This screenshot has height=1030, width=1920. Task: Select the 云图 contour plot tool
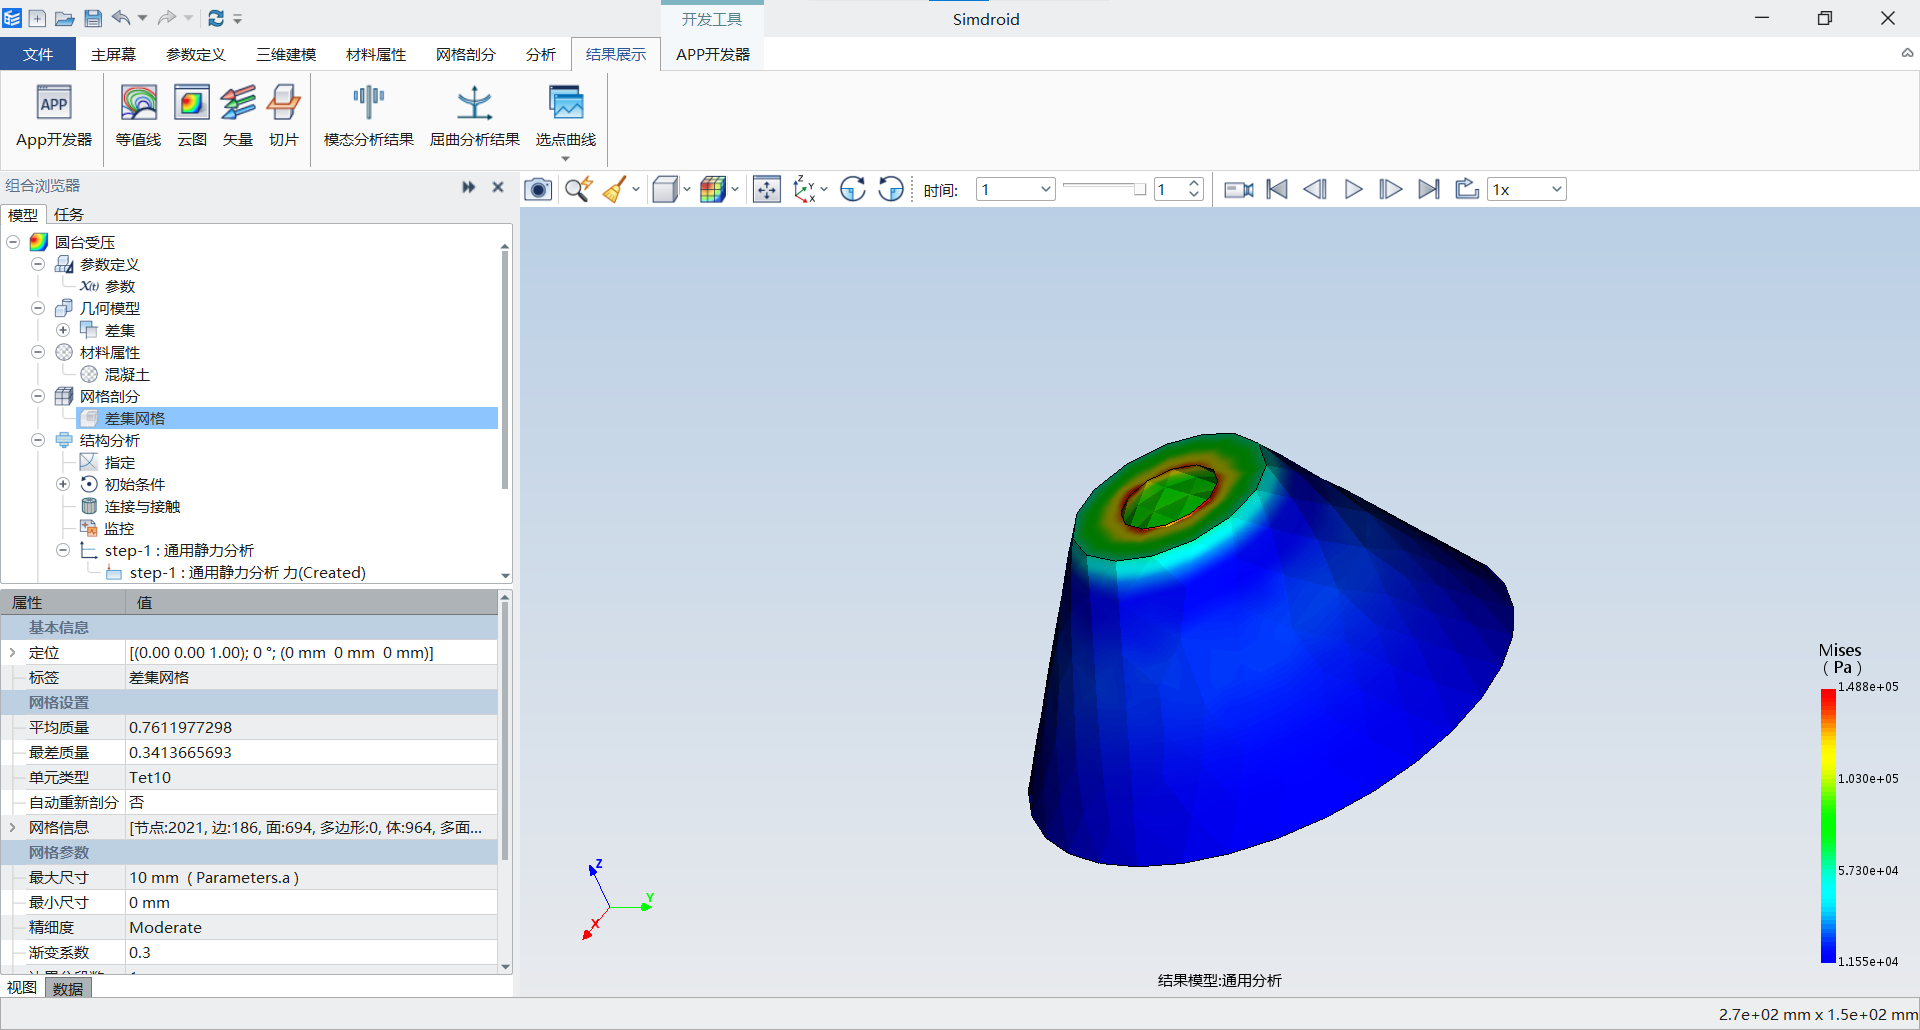click(192, 116)
